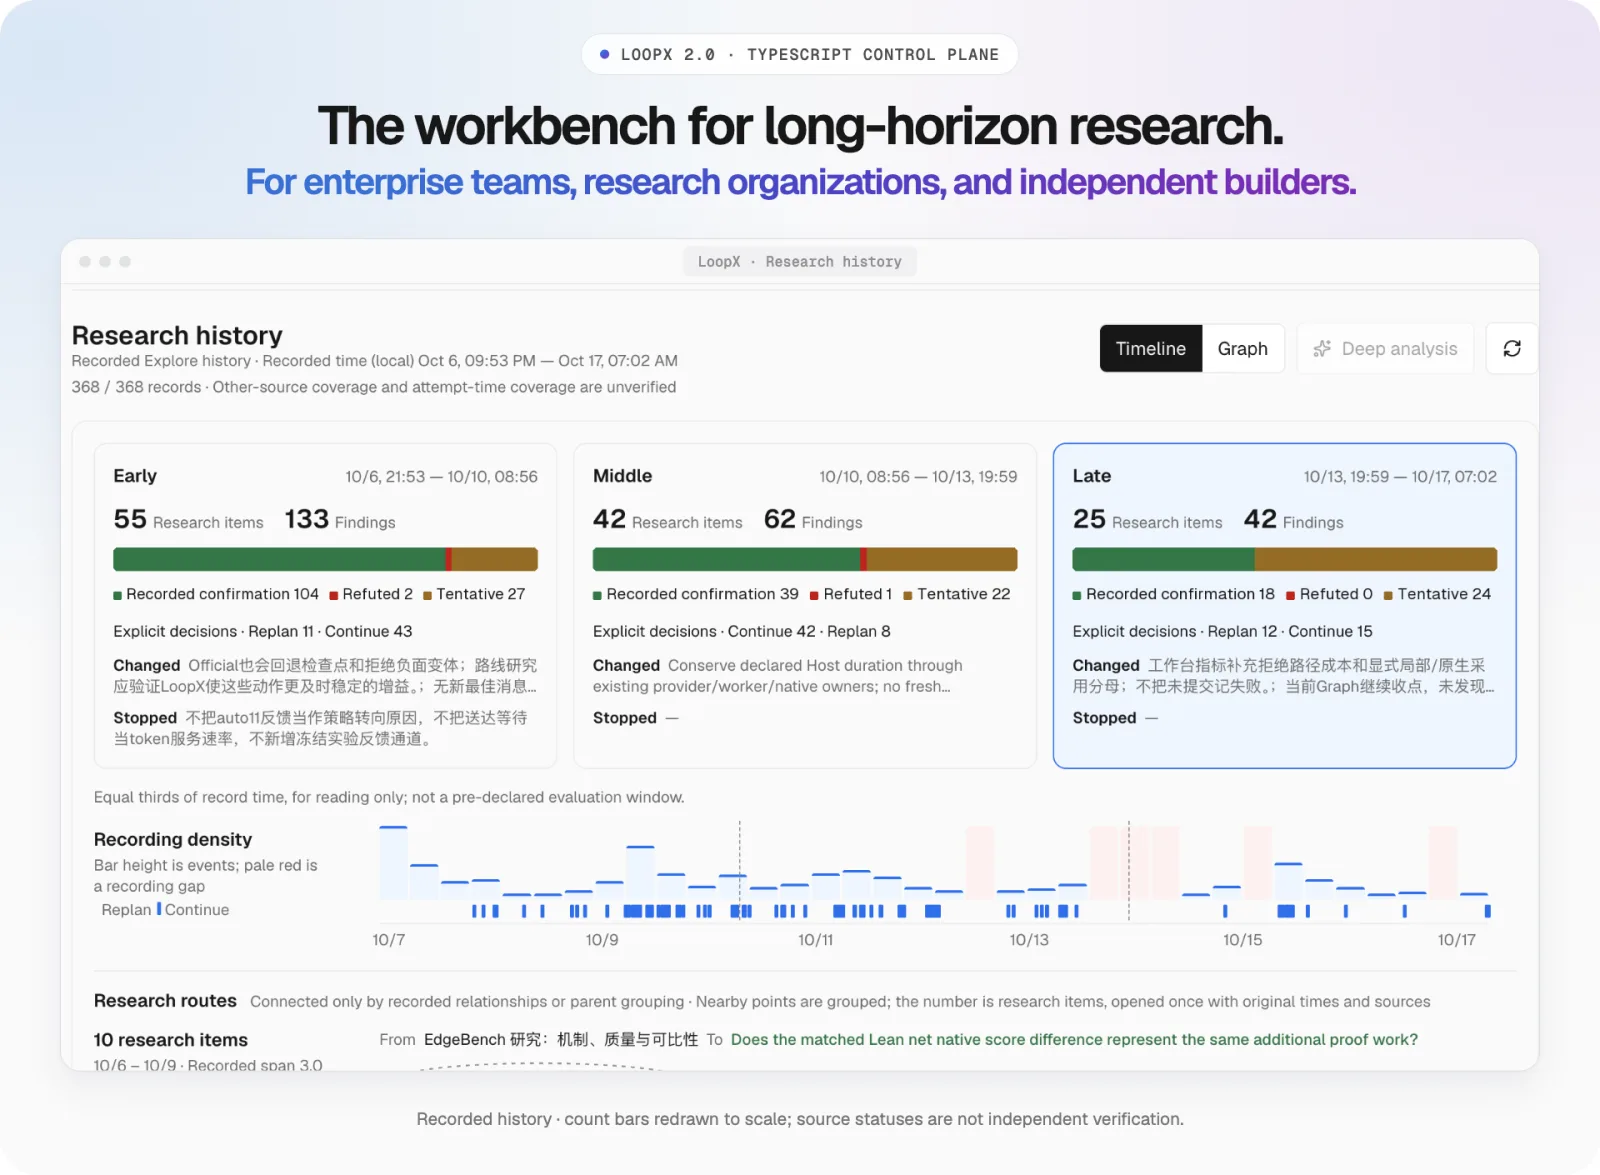Click the '62 Findings' count

(x=813, y=520)
